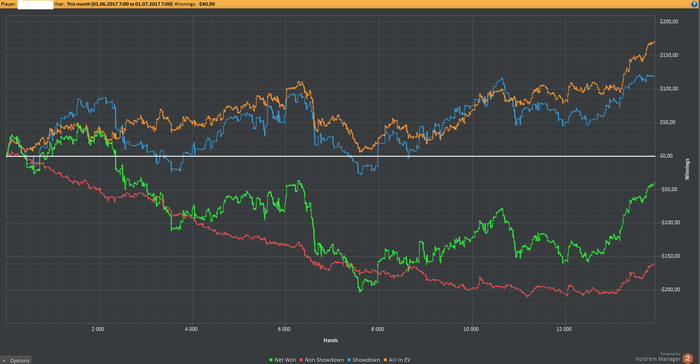Toggle the Net Won legend entry
The height and width of the screenshot is (364, 700).
[x=283, y=360]
